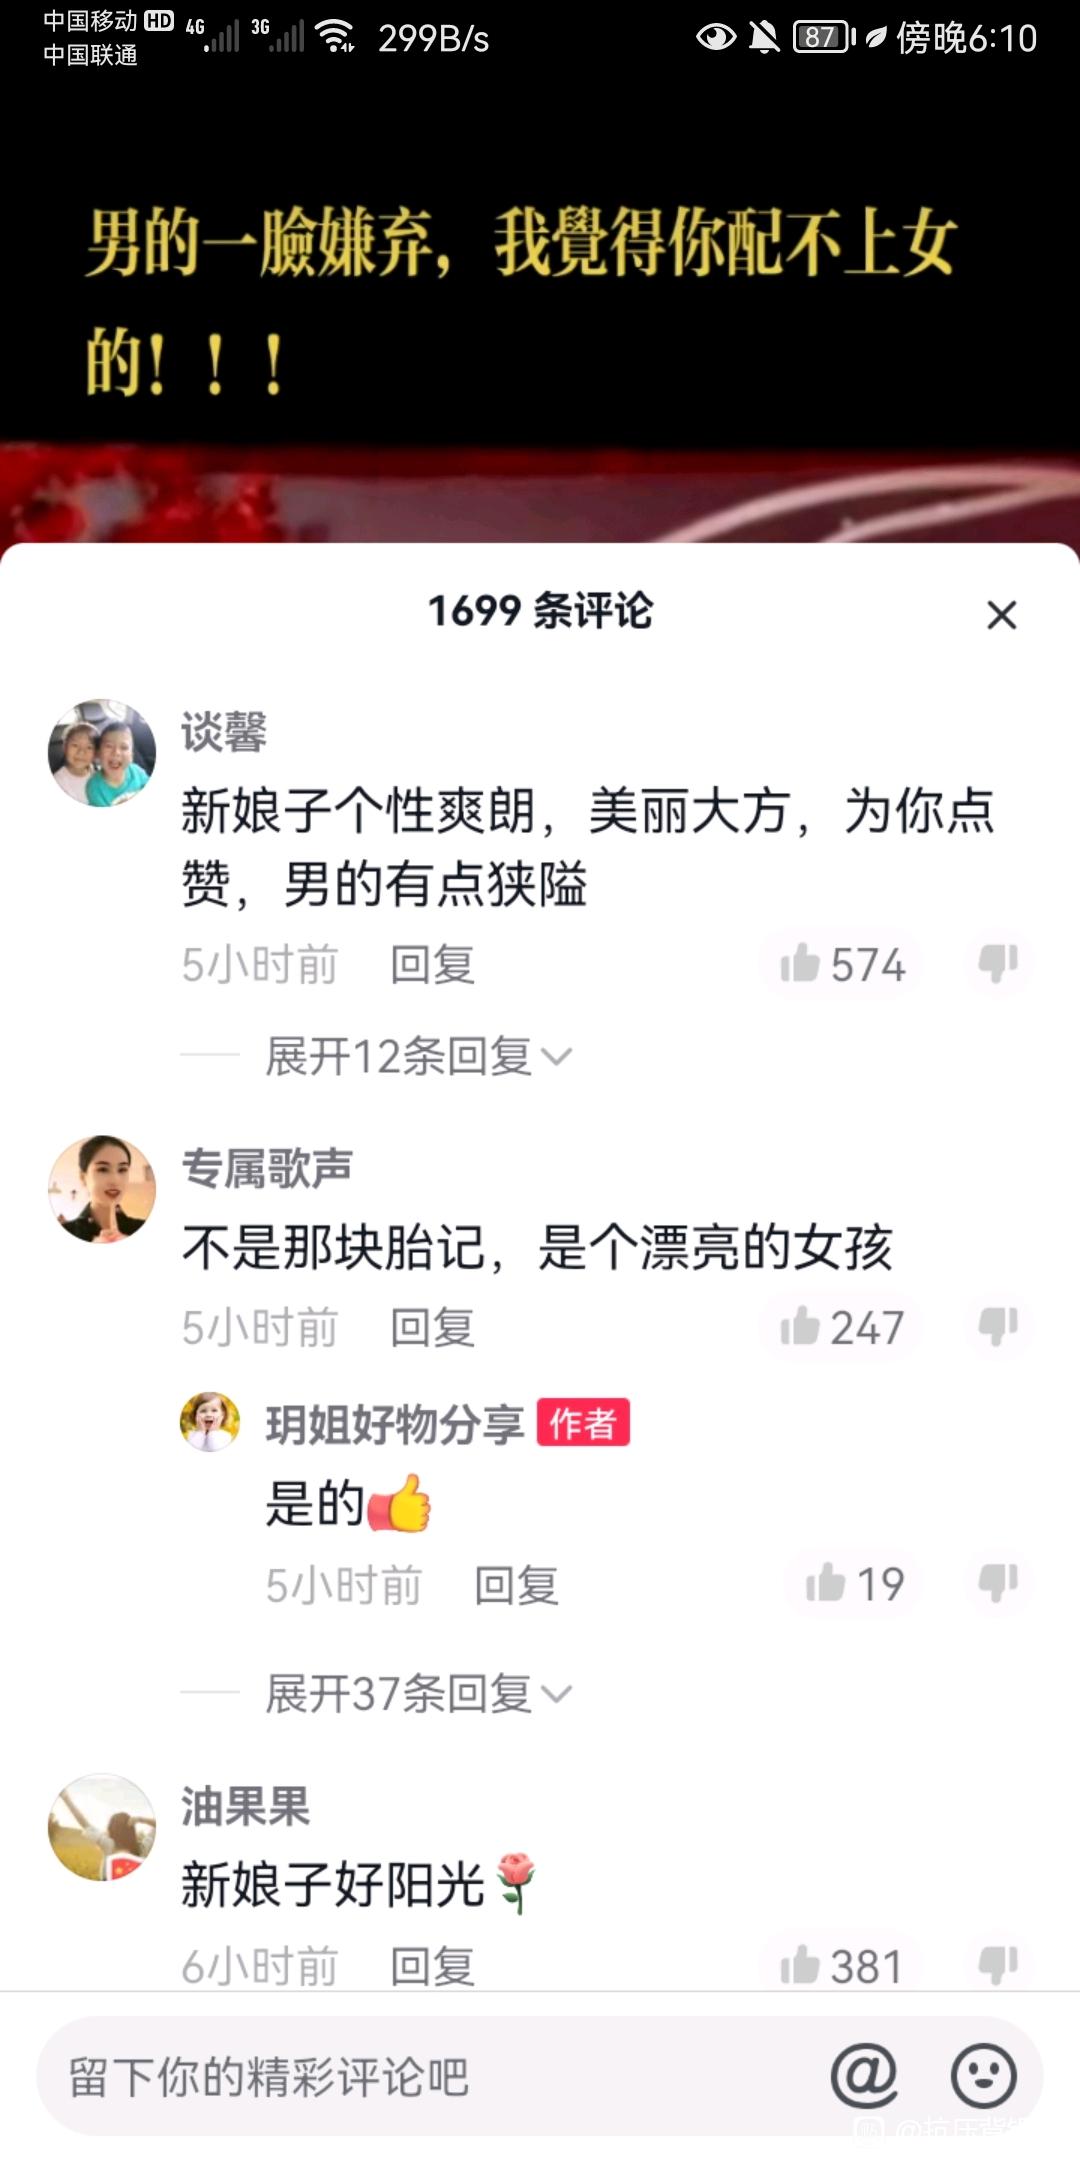The width and height of the screenshot is (1080, 2160).
Task: Dislike 谈馨's comment
Action: click(998, 964)
